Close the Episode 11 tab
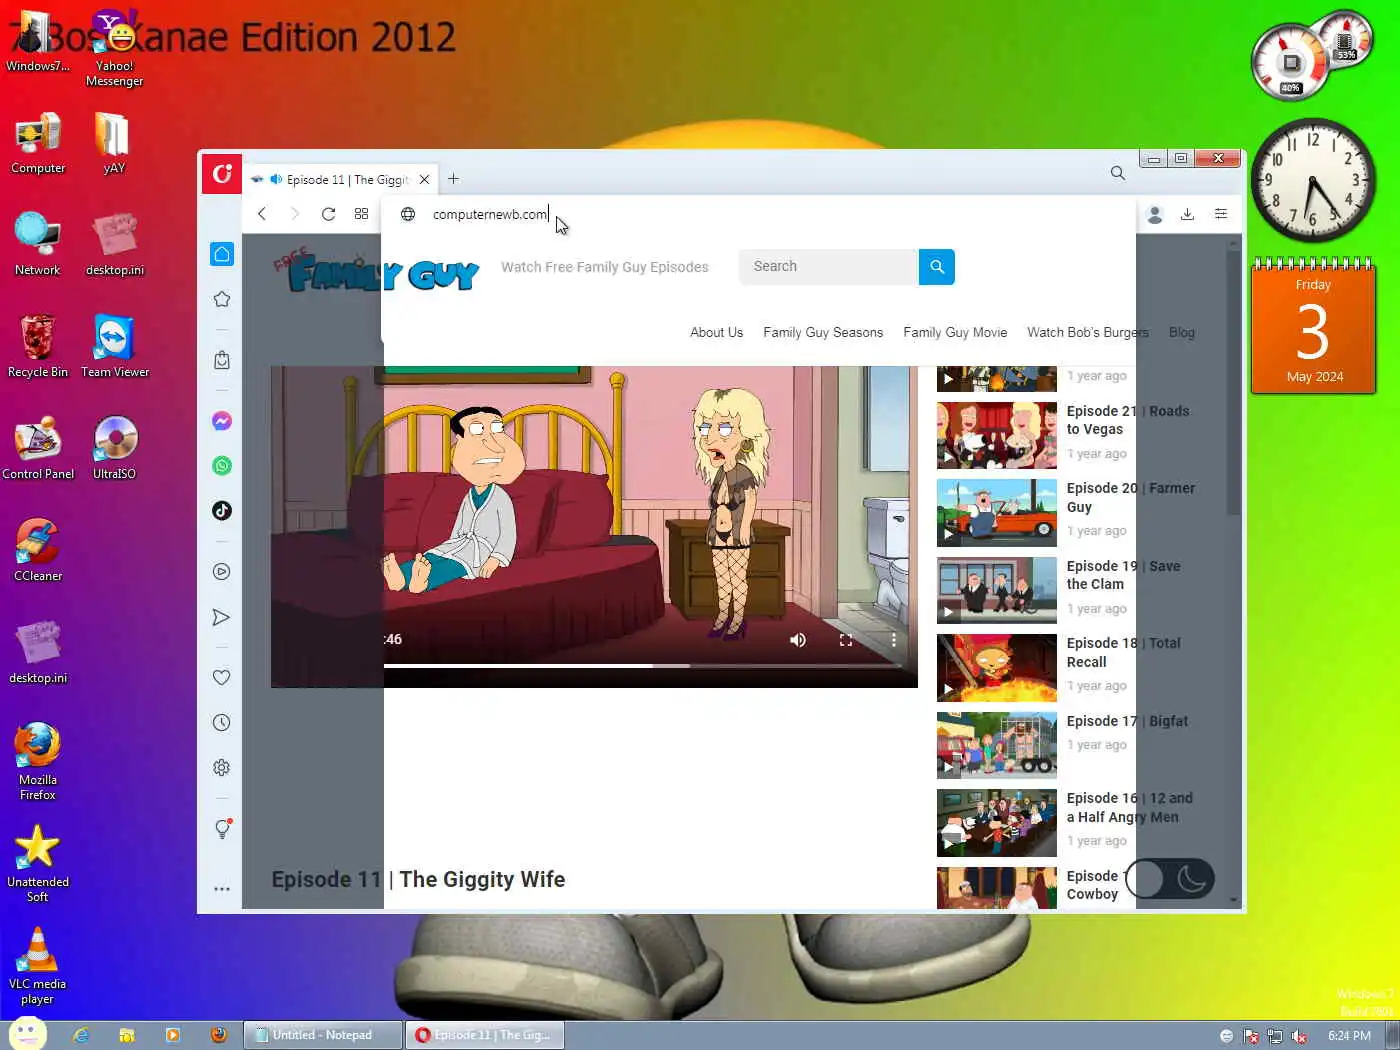This screenshot has width=1400, height=1050. 424,180
